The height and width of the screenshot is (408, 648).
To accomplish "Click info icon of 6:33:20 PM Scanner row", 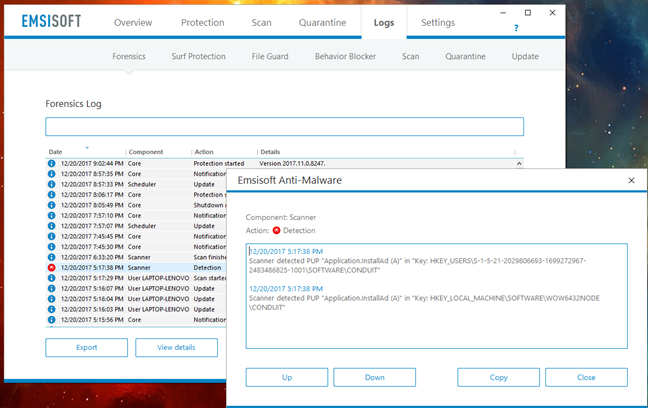I will [x=51, y=257].
